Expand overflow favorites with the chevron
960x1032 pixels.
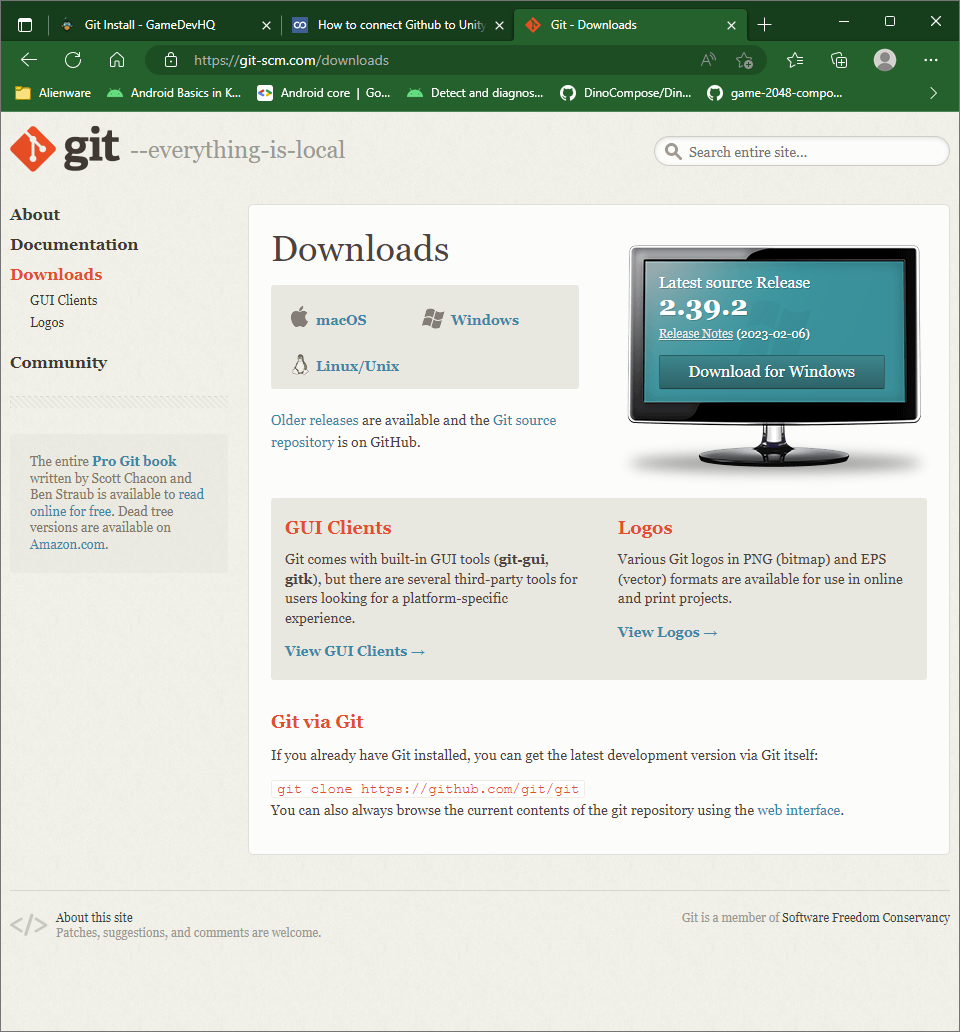[933, 92]
